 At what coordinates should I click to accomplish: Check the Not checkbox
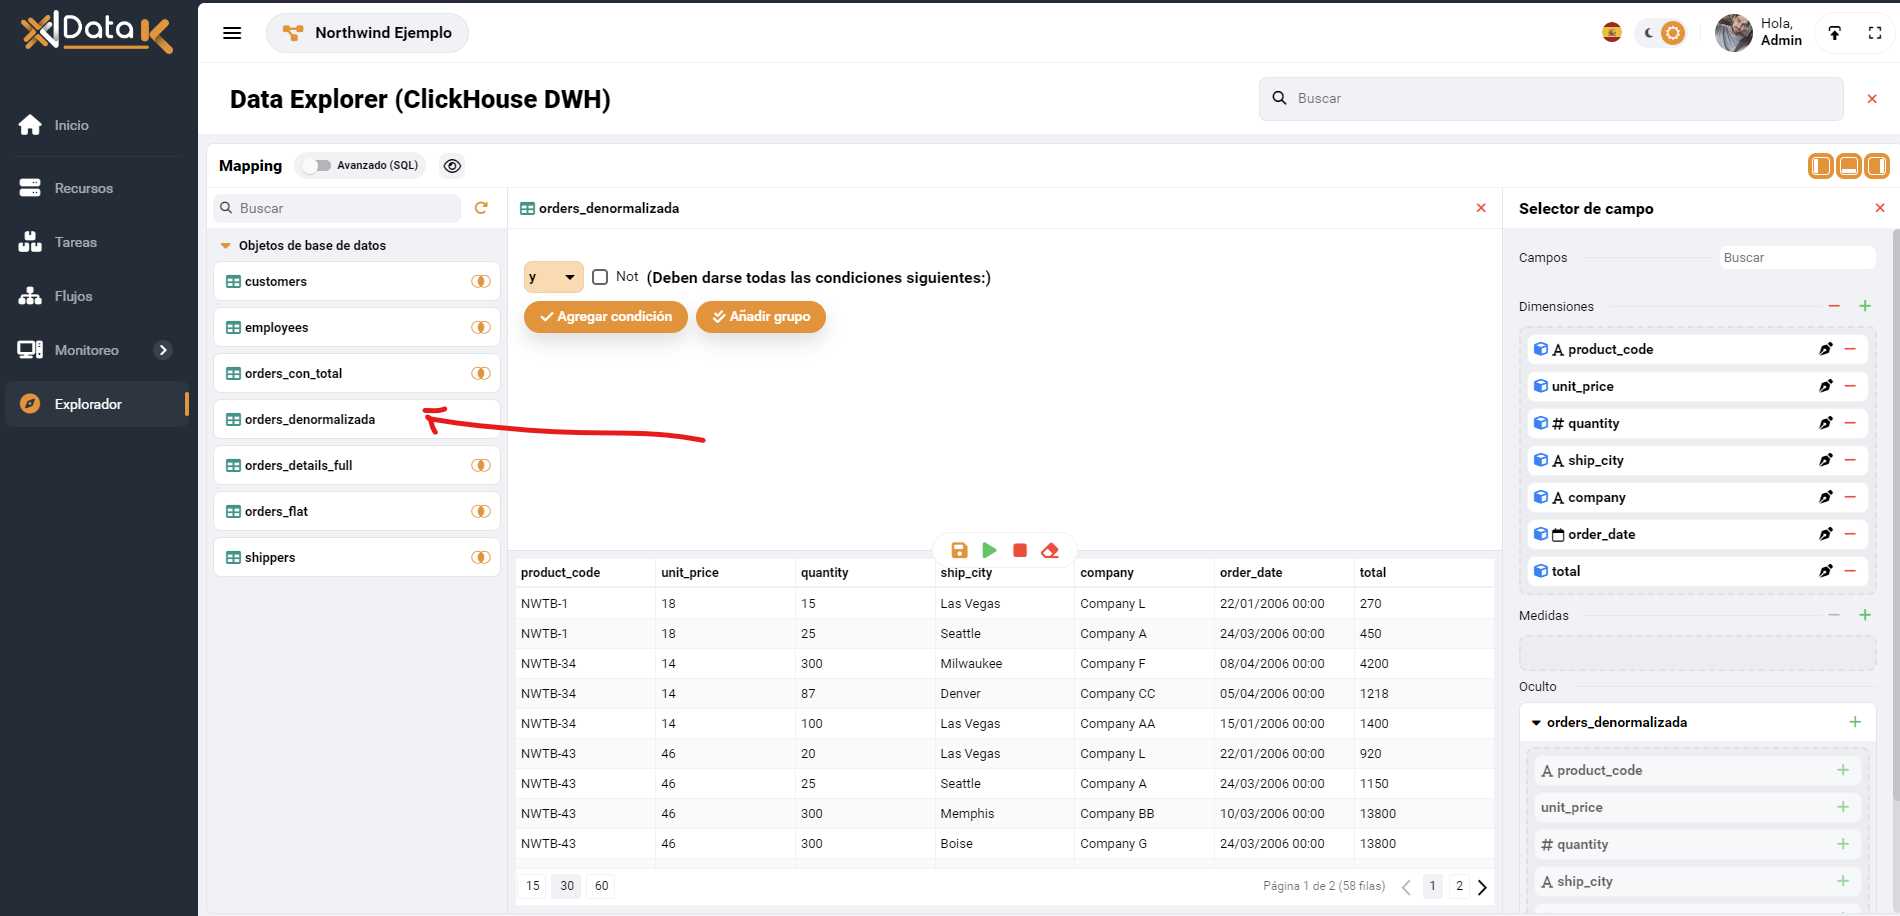[600, 277]
